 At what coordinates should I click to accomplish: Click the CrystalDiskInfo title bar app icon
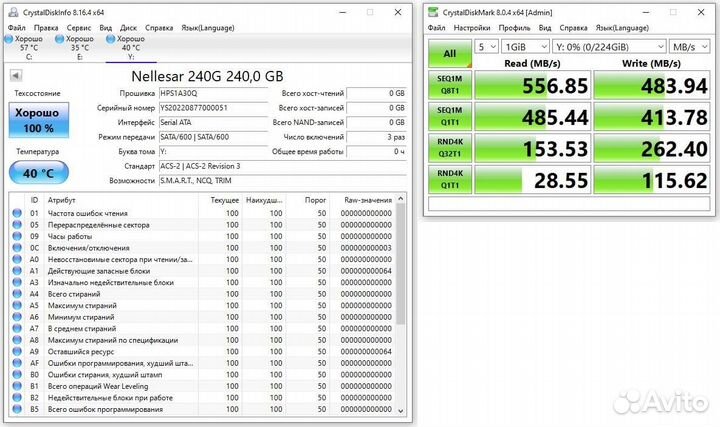click(x=14, y=12)
